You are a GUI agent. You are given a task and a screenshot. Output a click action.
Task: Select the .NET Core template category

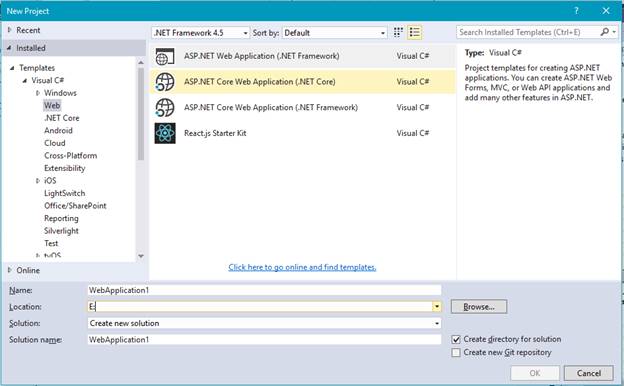(x=62, y=118)
